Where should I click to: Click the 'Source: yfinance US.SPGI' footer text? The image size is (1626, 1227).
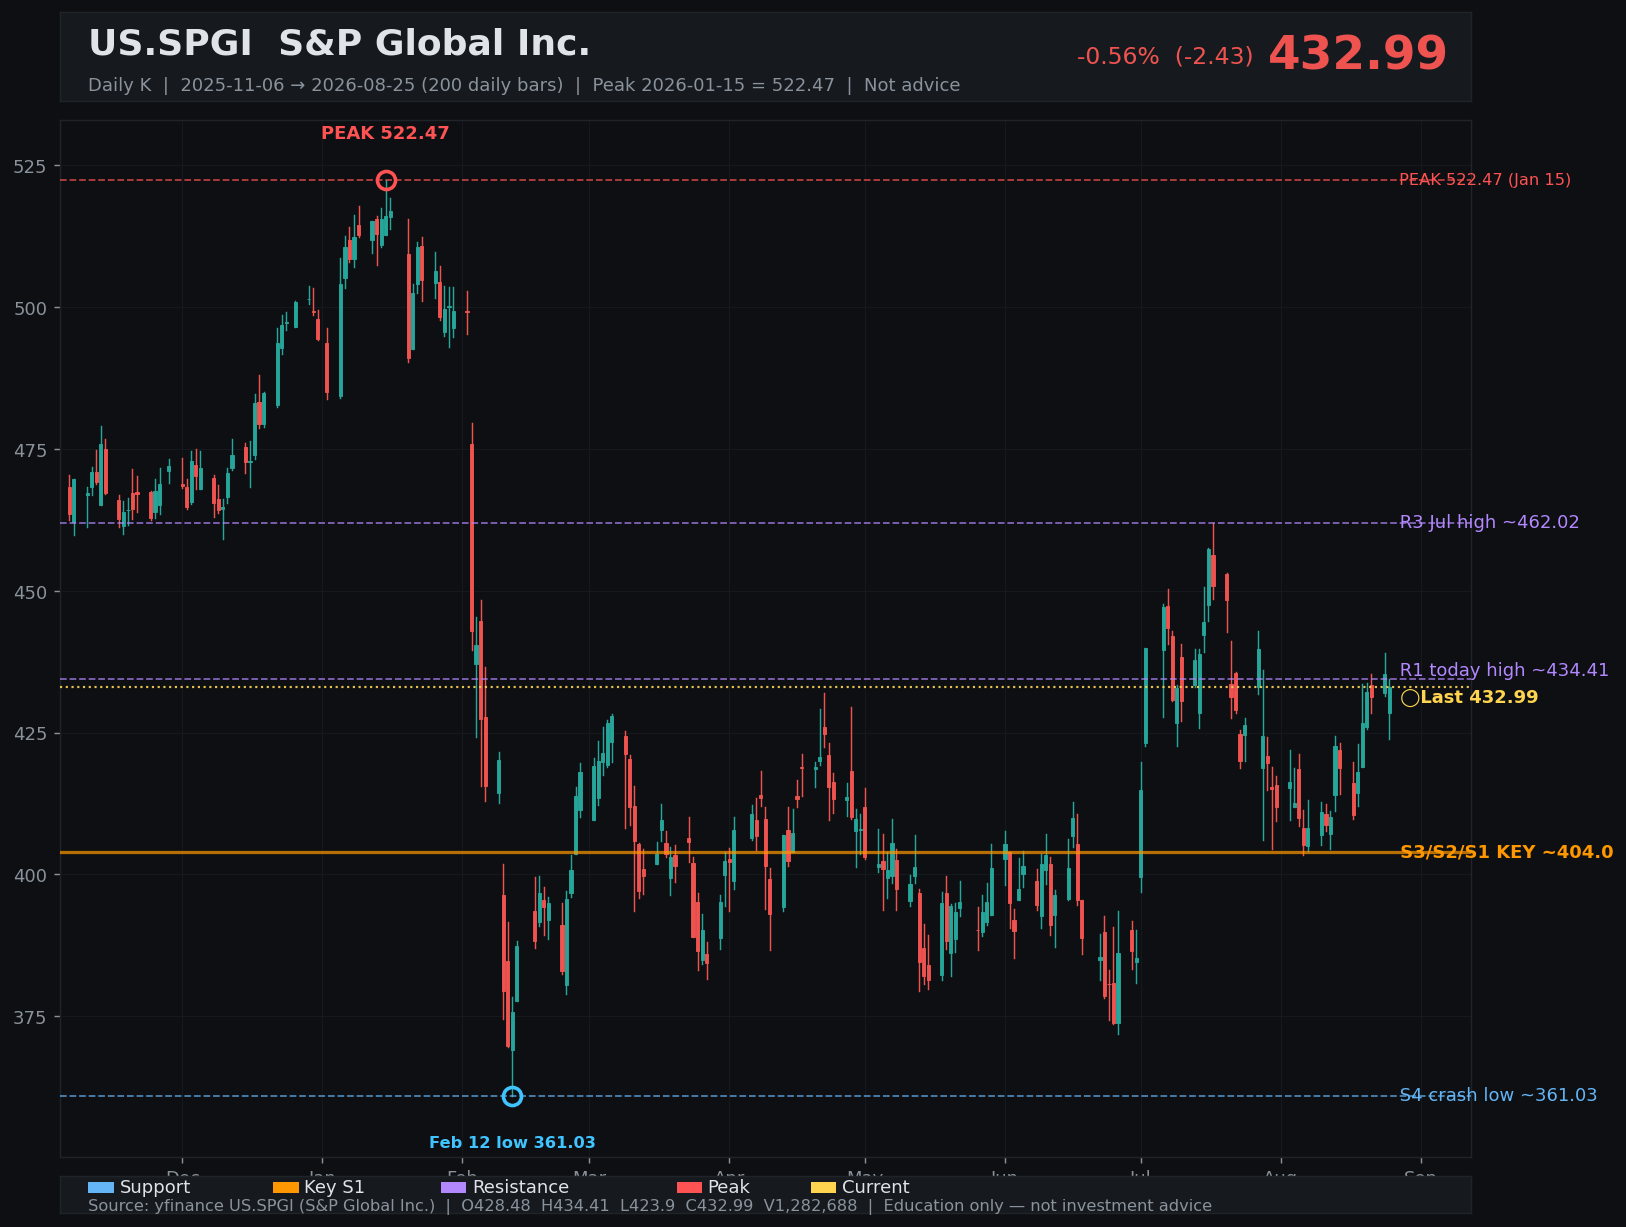click(x=262, y=1206)
